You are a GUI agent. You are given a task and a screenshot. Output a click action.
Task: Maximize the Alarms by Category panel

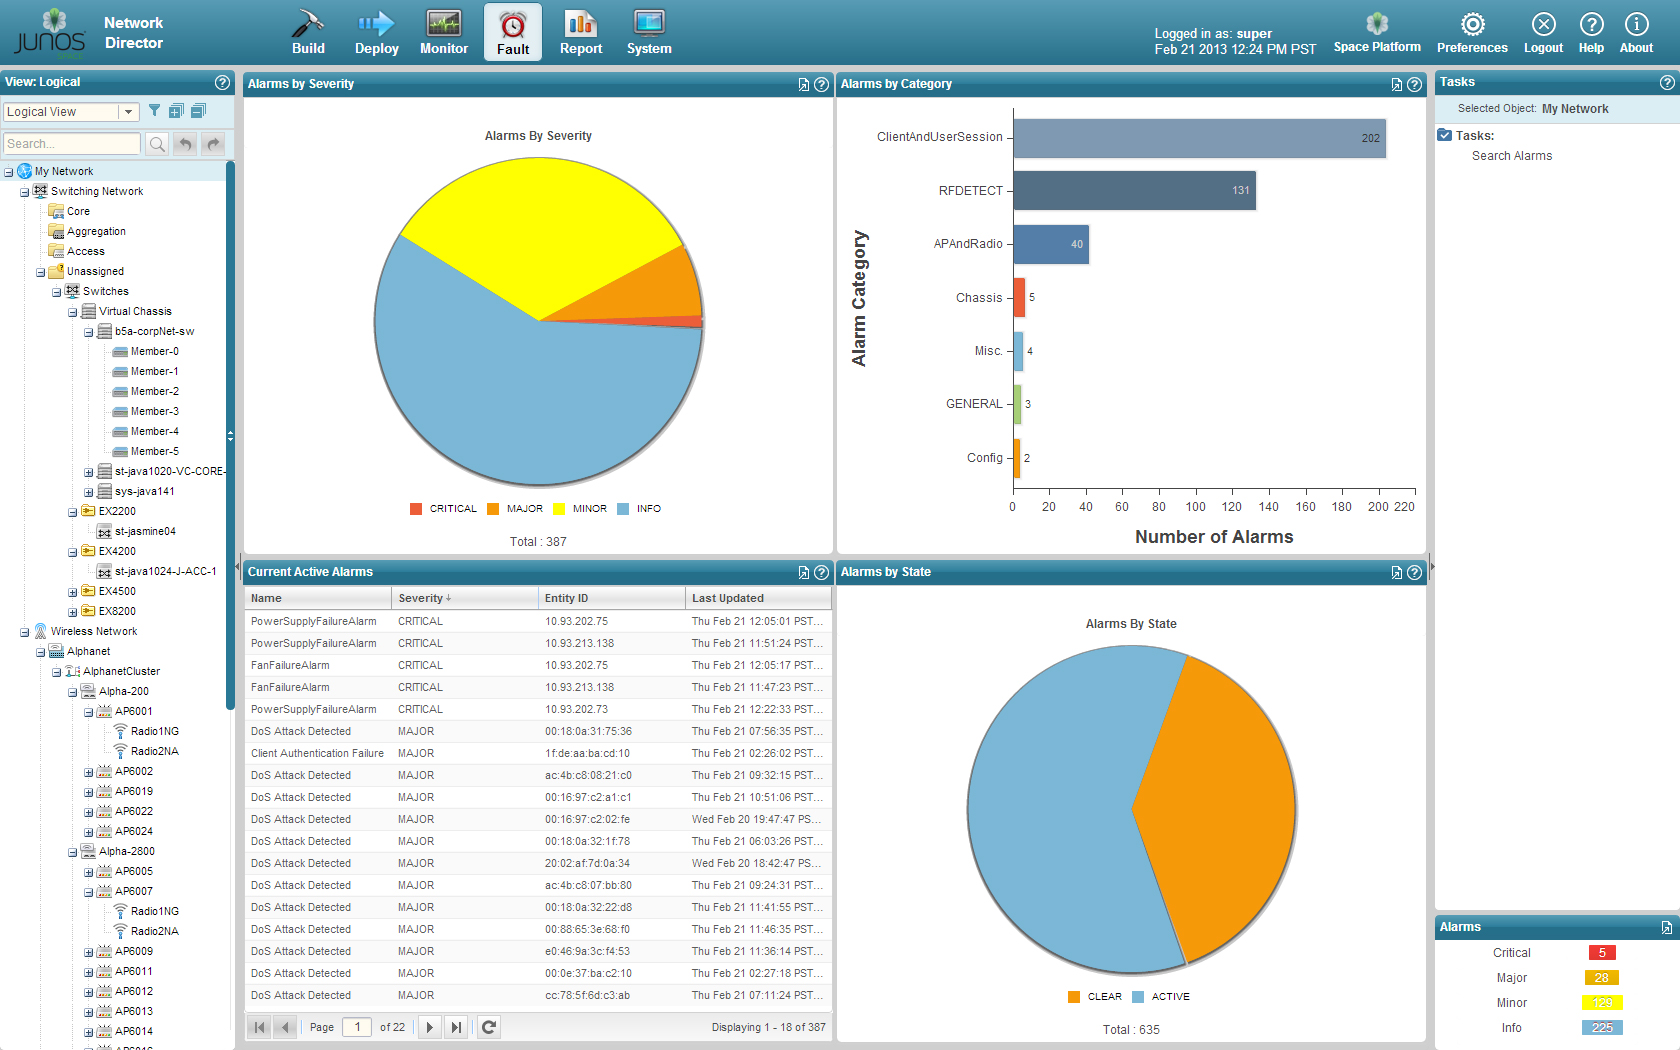point(1396,85)
